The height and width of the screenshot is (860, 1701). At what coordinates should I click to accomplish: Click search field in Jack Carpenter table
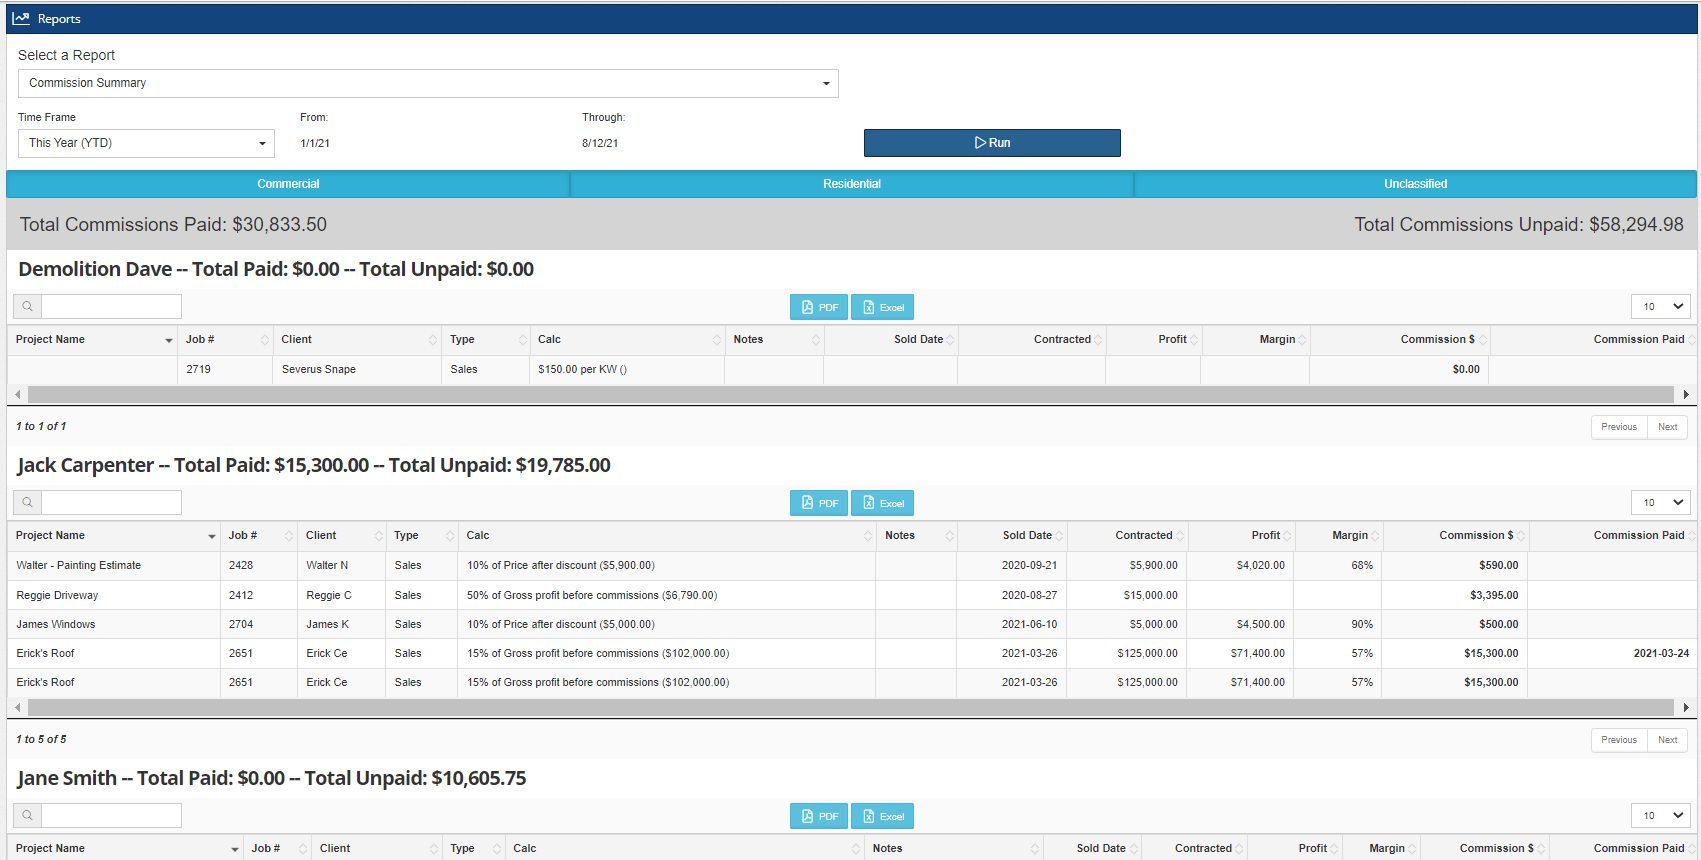tap(111, 503)
